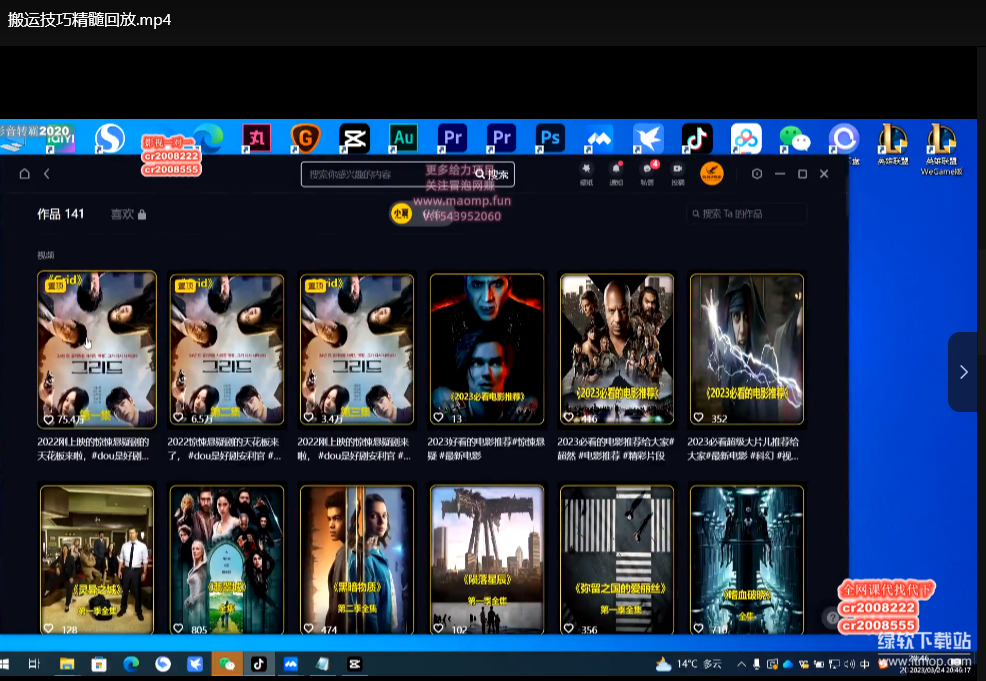Launch CapCut from desktop icons
Image resolution: width=986 pixels, height=681 pixels.
click(x=354, y=137)
